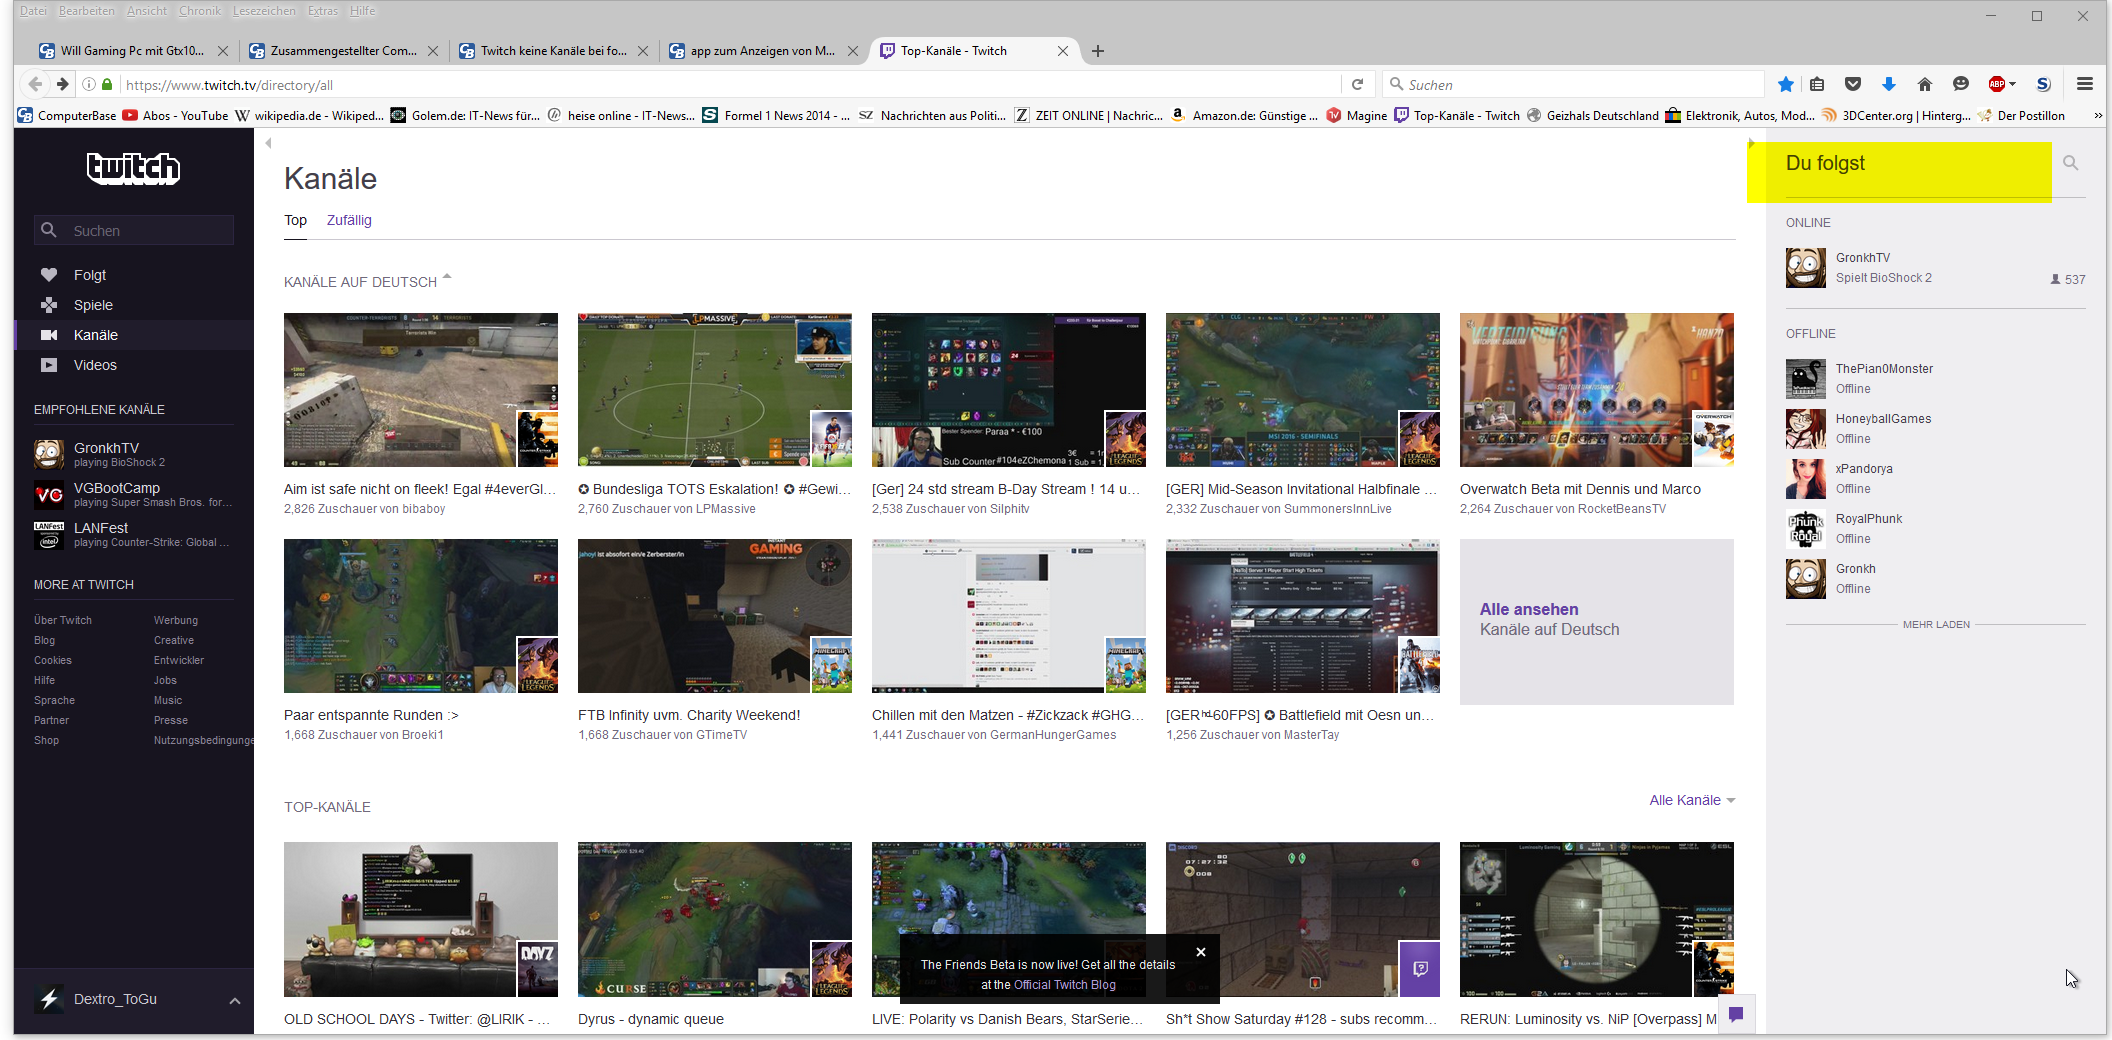Dismiss the Friends Beta notification
This screenshot has width=2112, height=1040.
pyautogui.click(x=1201, y=952)
